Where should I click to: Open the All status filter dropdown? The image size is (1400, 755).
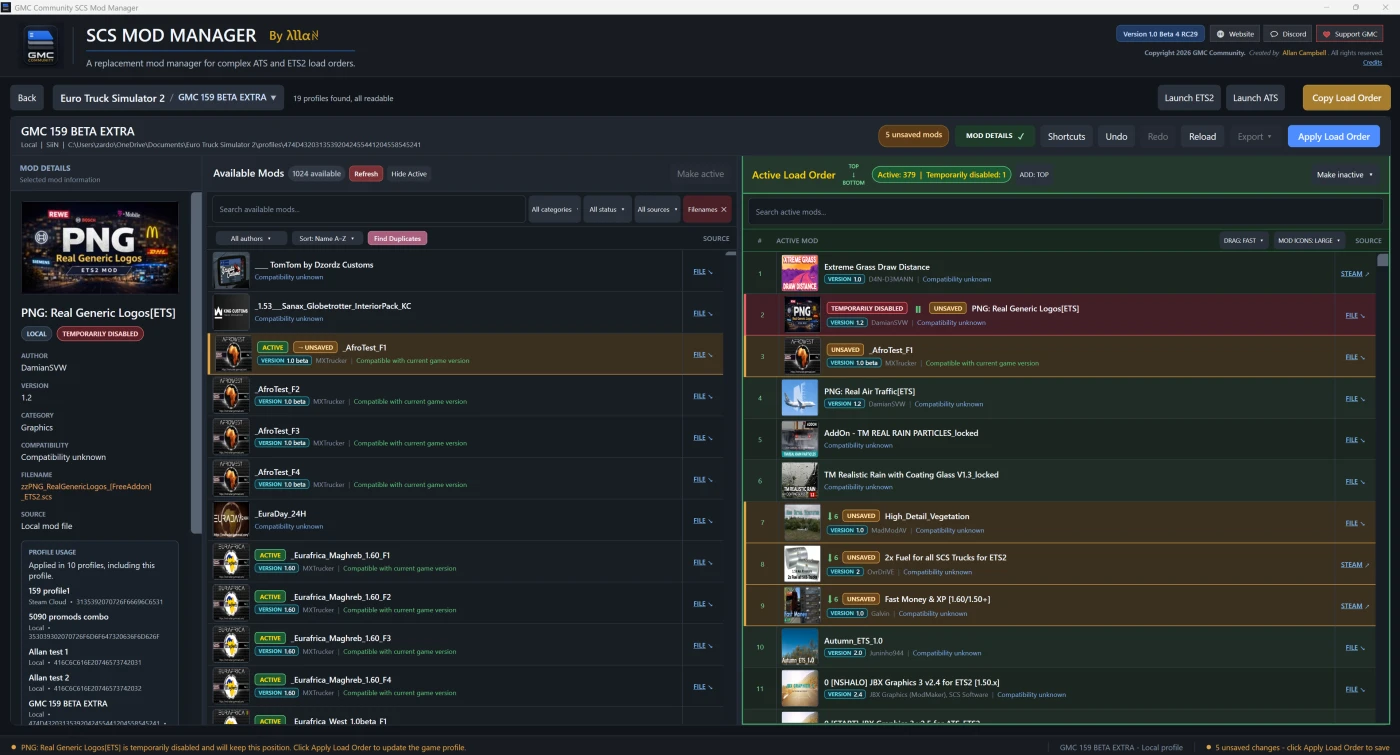607,209
